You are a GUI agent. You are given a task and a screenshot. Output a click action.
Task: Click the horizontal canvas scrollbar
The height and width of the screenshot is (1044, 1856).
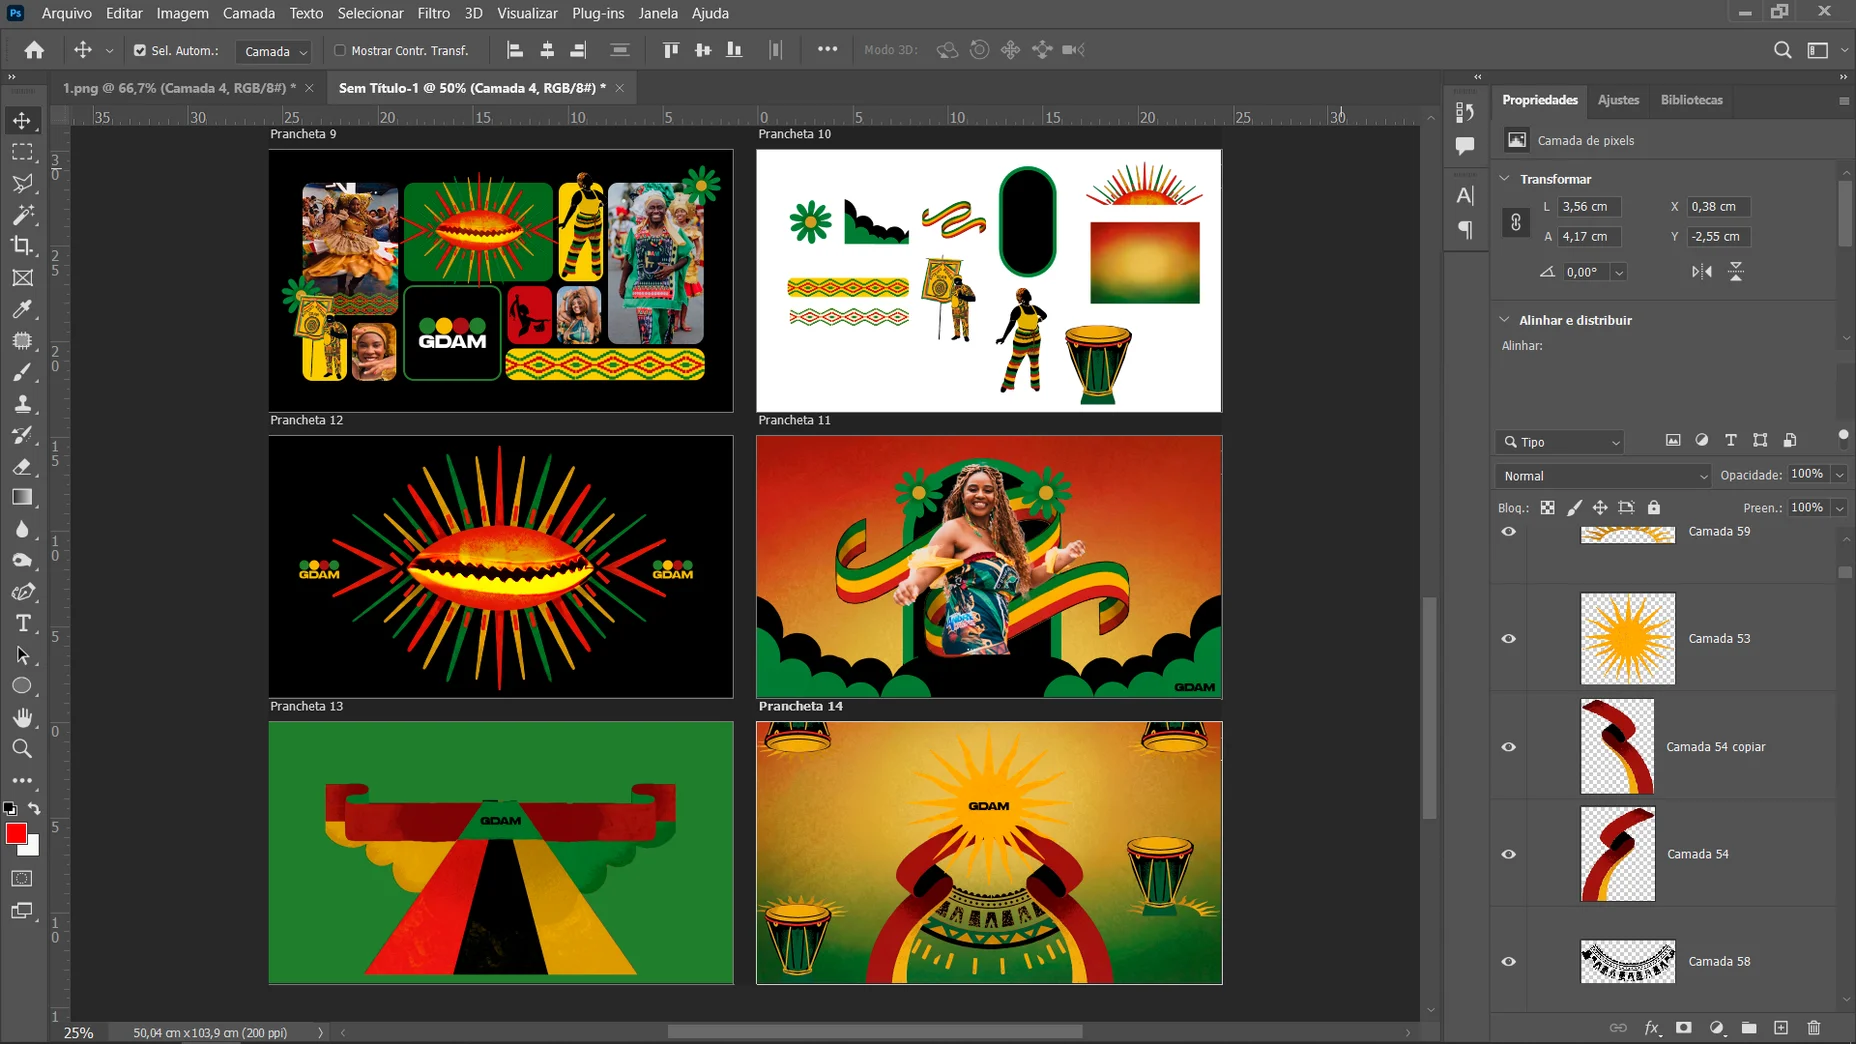click(875, 1032)
